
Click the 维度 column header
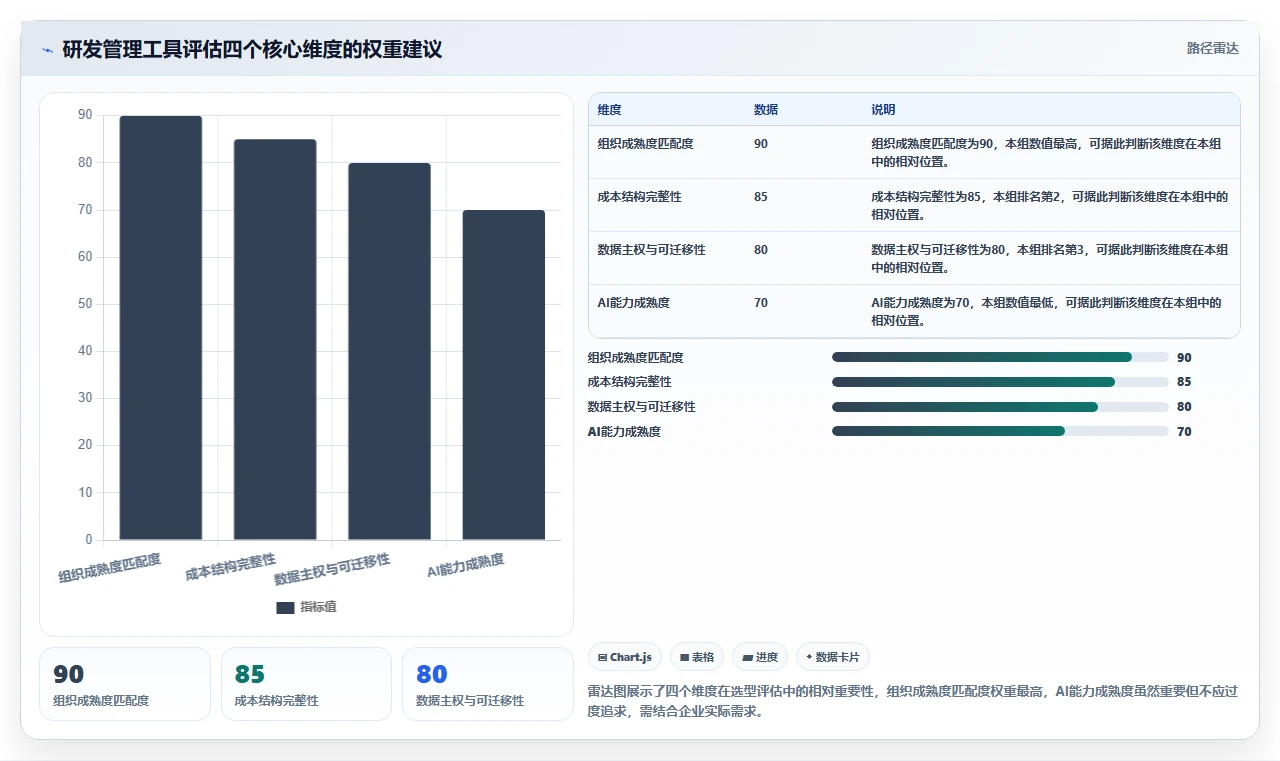click(x=609, y=110)
